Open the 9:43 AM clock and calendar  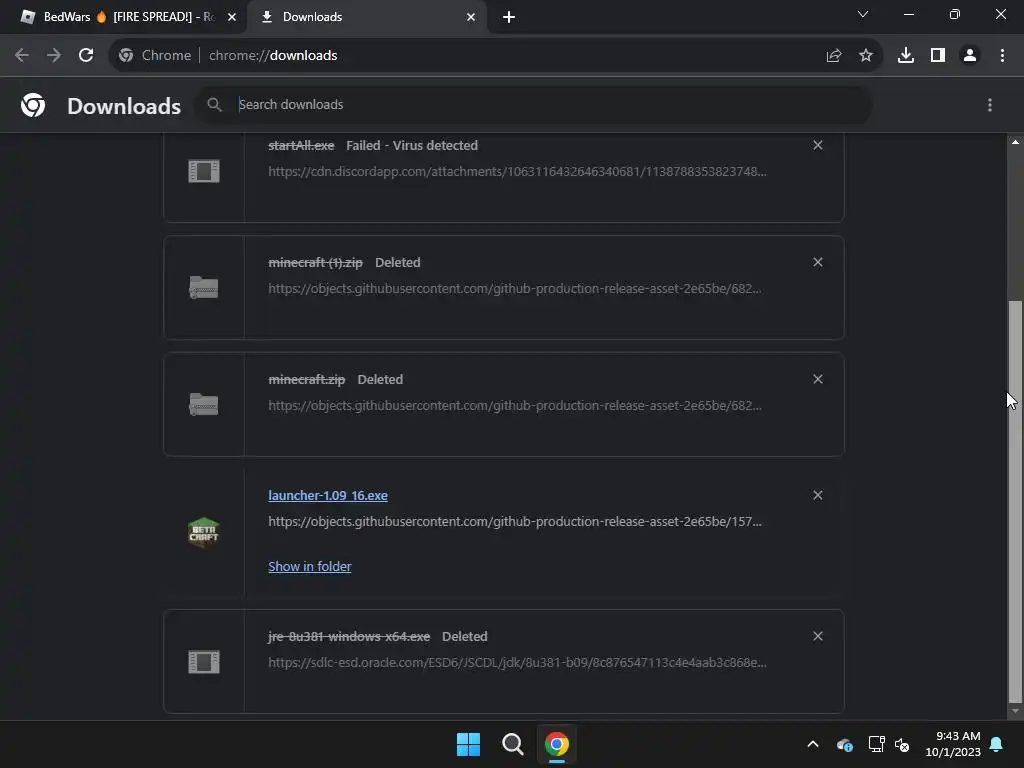pos(953,744)
